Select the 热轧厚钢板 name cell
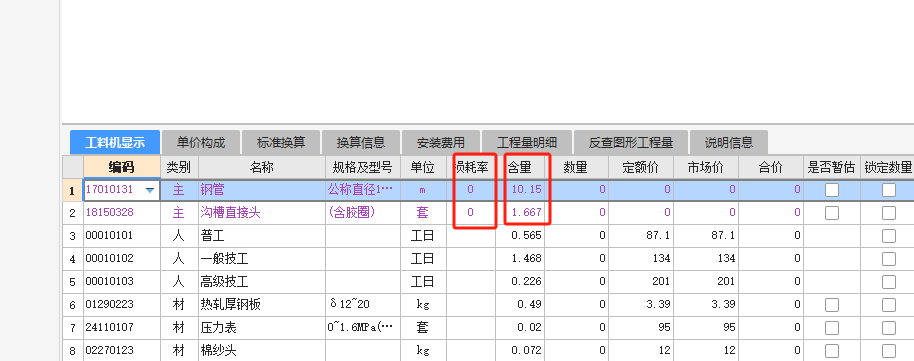The height and width of the screenshot is (361, 914). click(262, 305)
